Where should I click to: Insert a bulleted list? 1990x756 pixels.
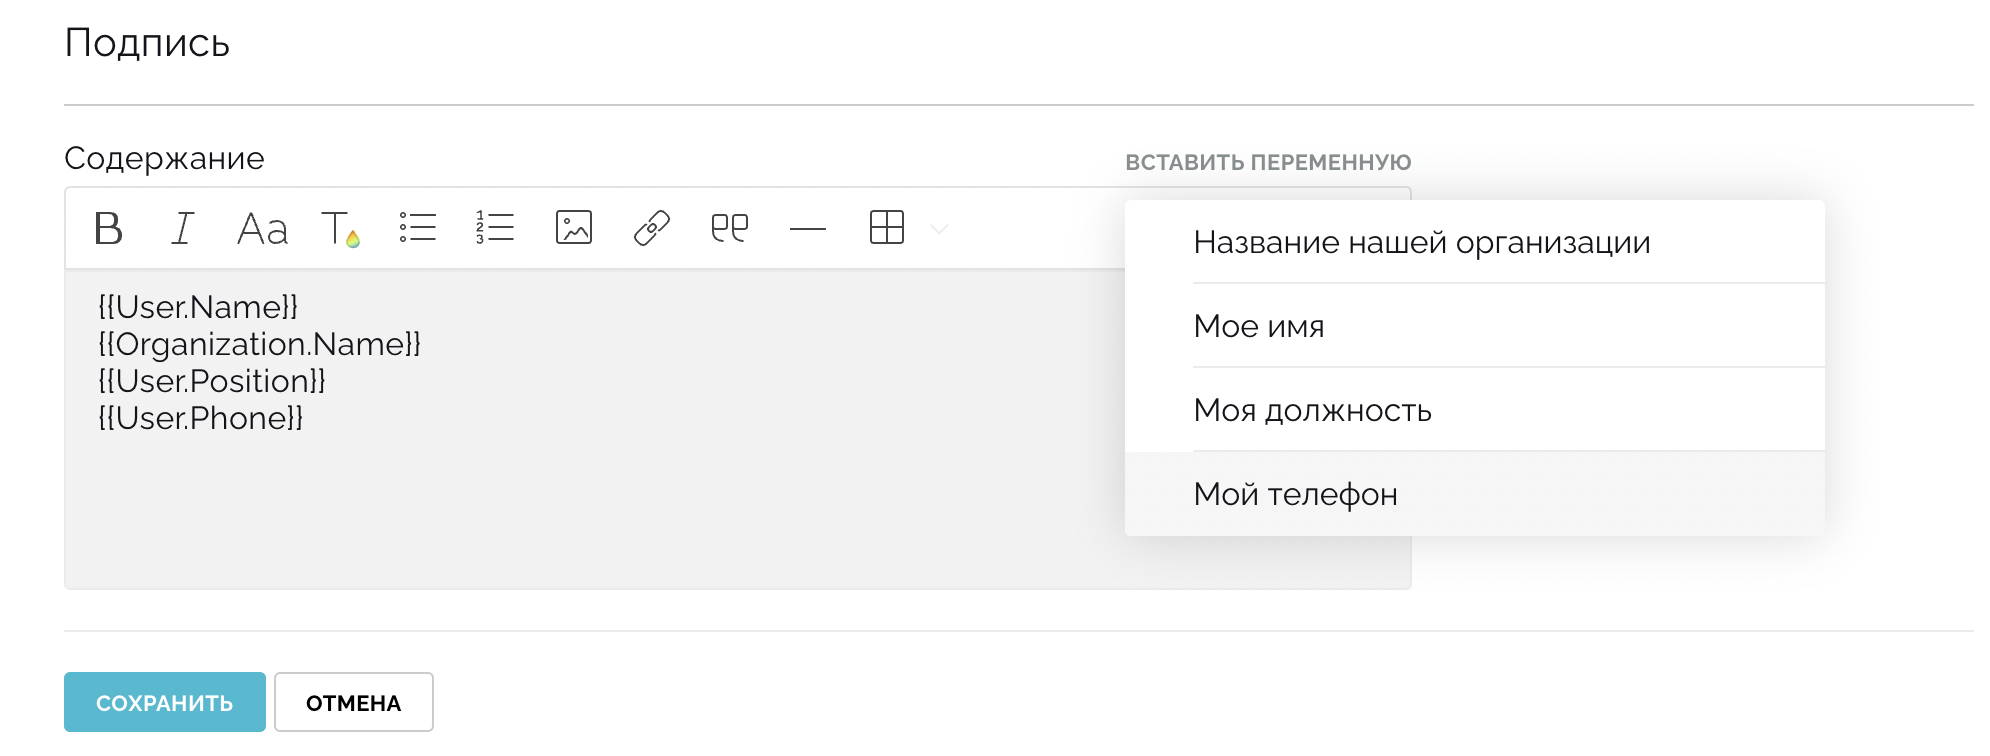418,228
